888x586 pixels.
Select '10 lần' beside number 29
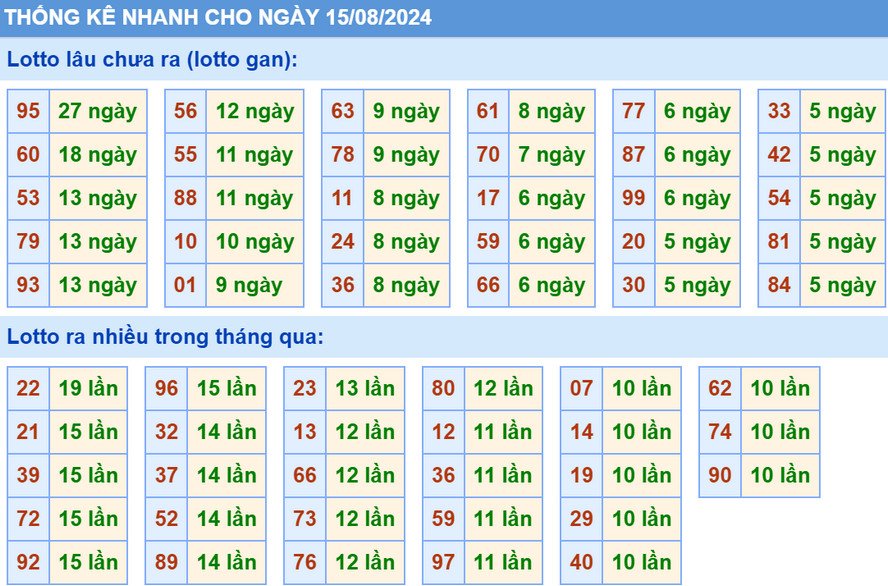642,519
